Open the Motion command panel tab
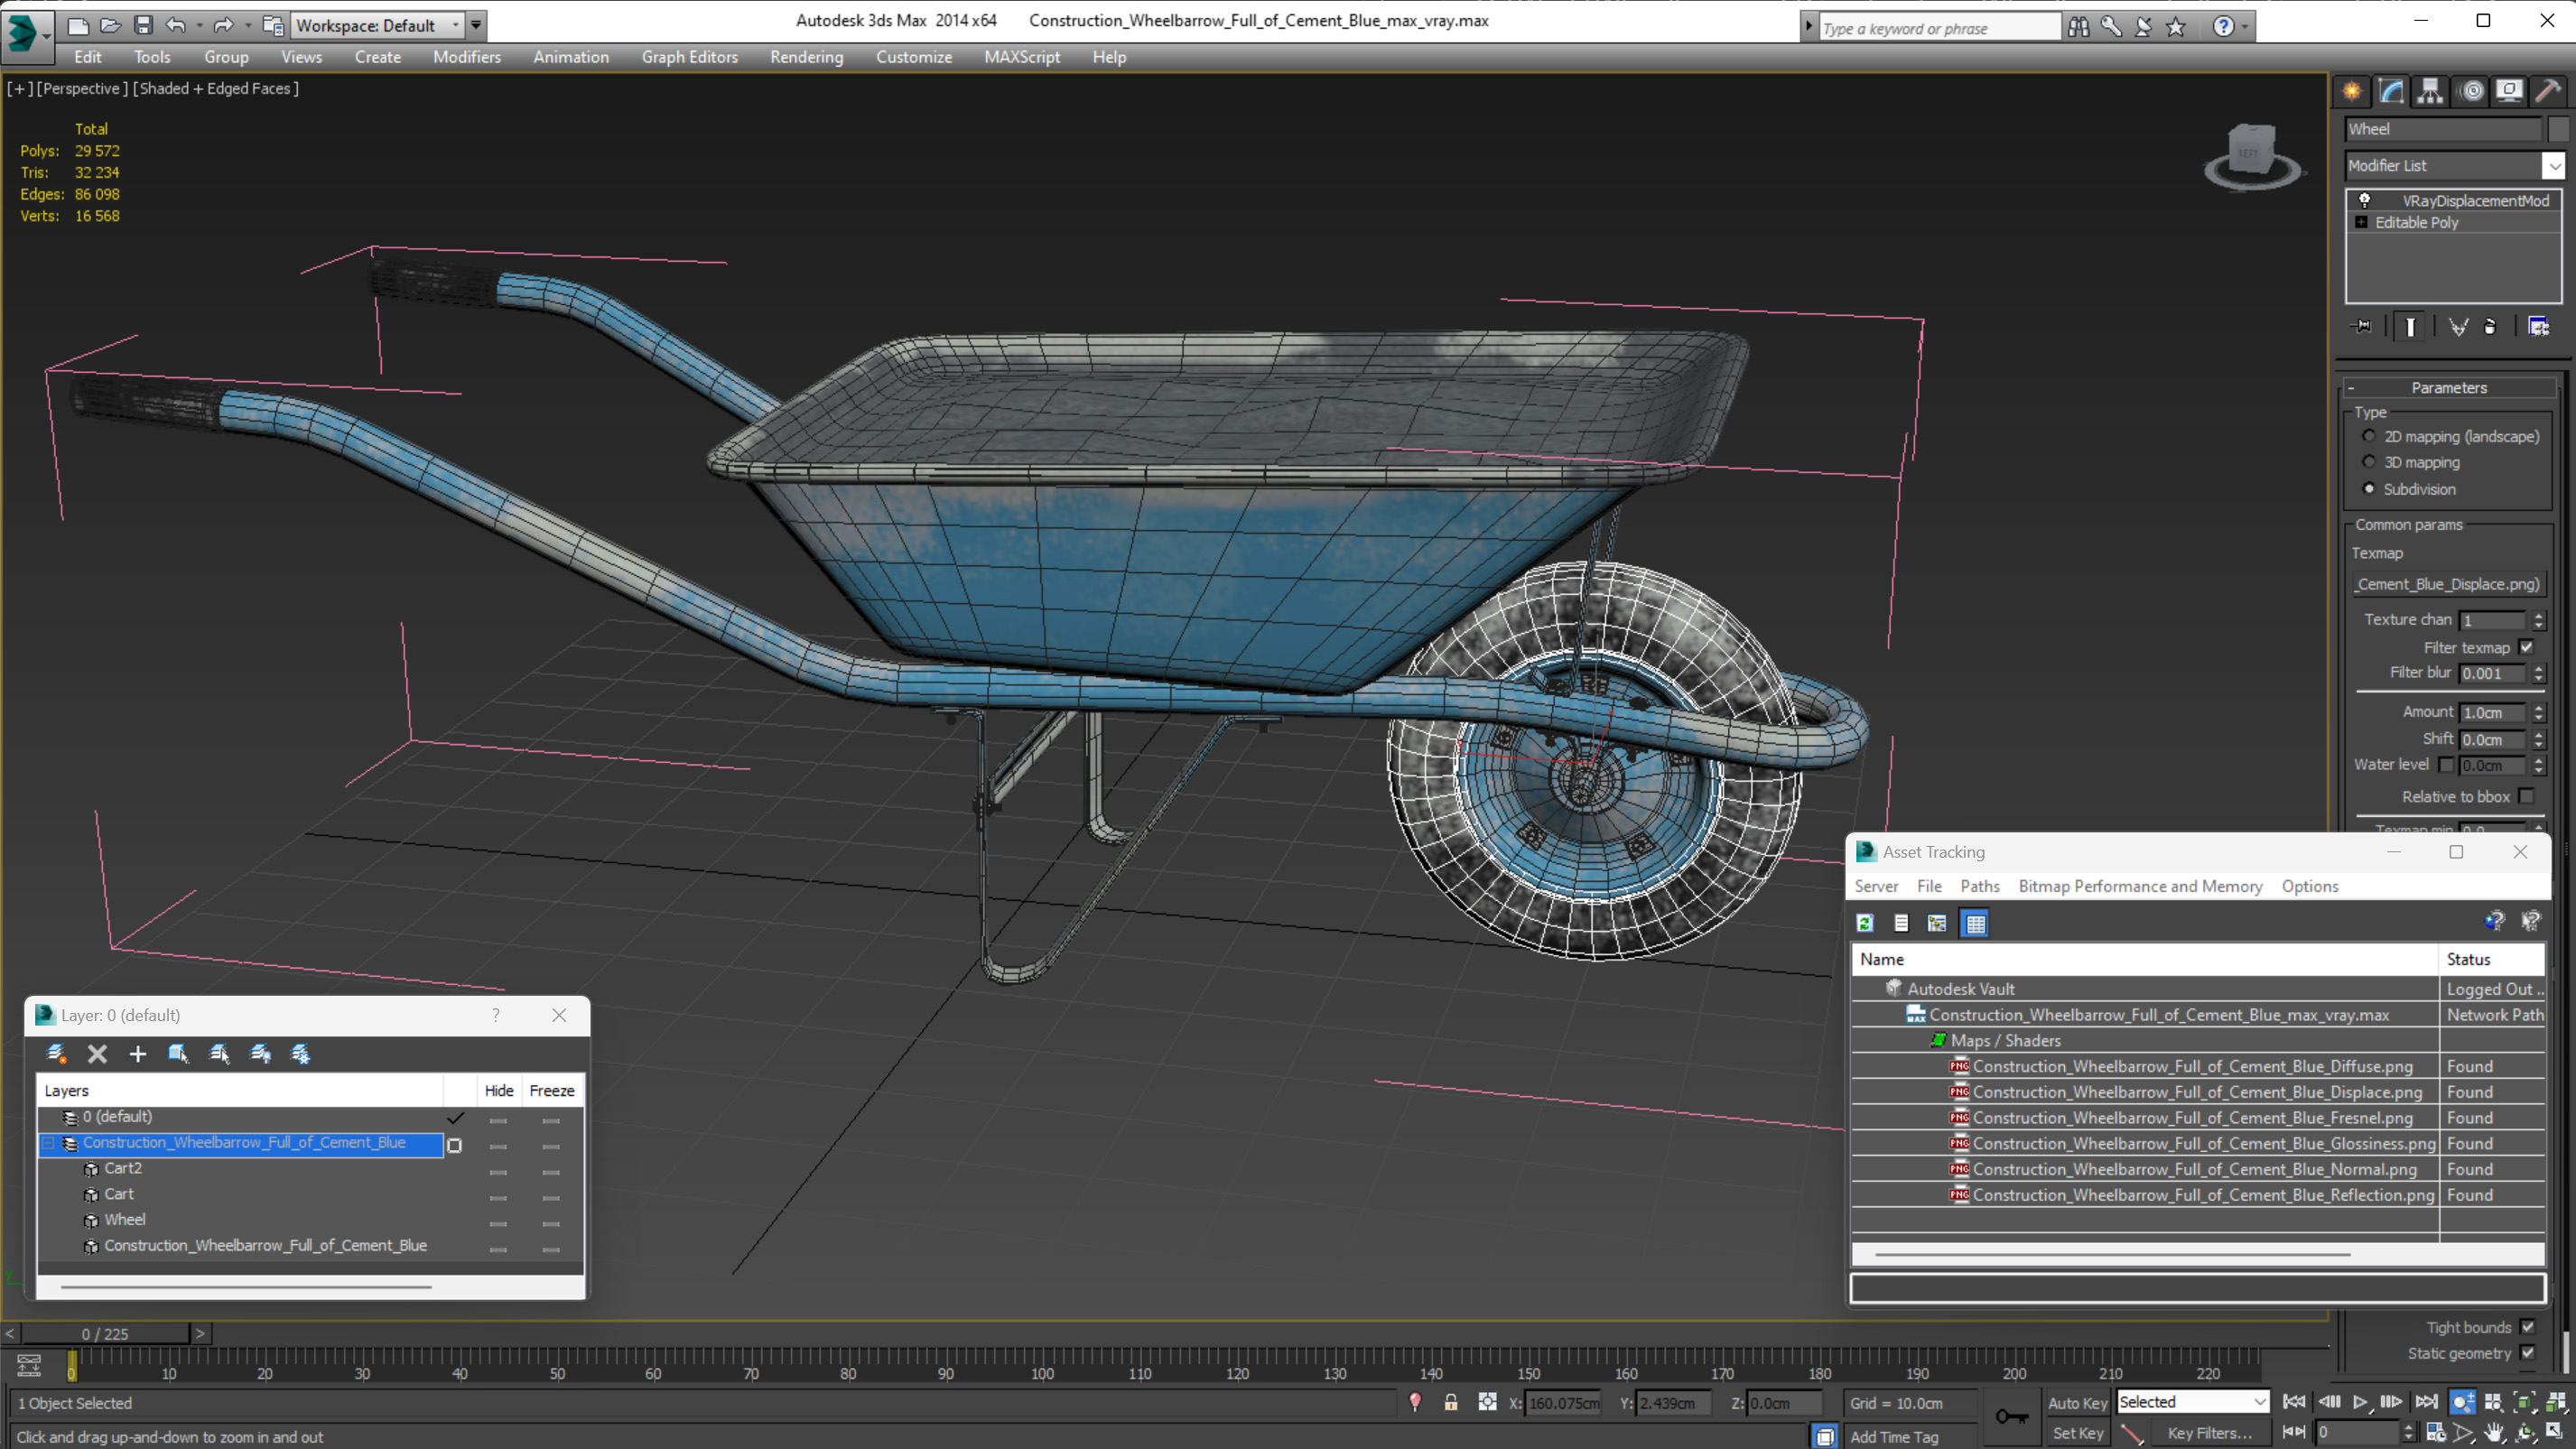Image resolution: width=2576 pixels, height=1449 pixels. (x=2471, y=91)
